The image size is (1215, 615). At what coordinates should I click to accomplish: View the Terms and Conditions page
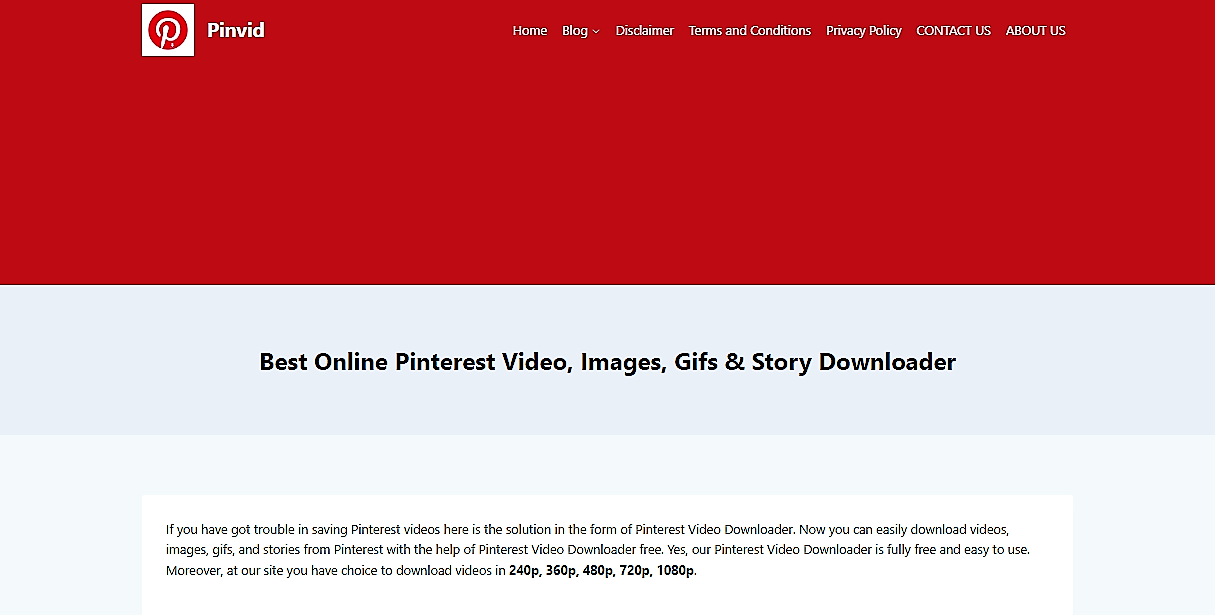coord(749,31)
